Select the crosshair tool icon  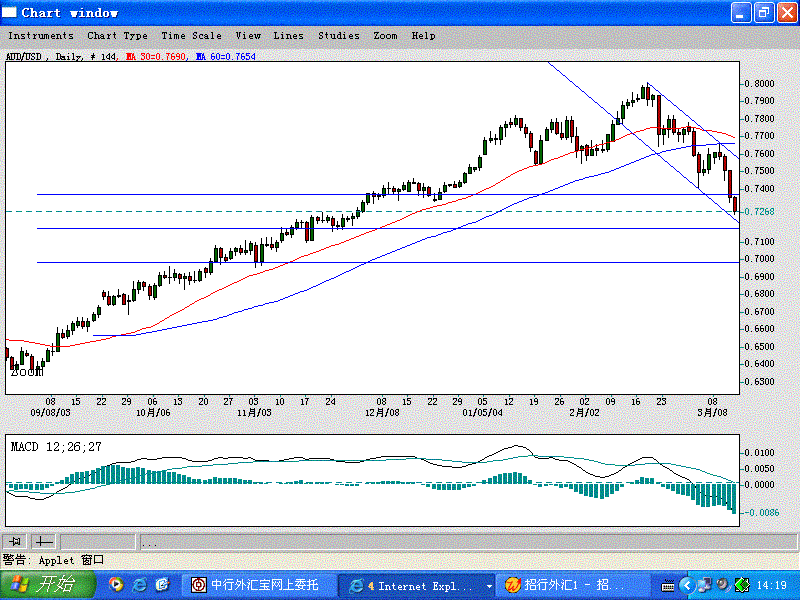(43, 541)
